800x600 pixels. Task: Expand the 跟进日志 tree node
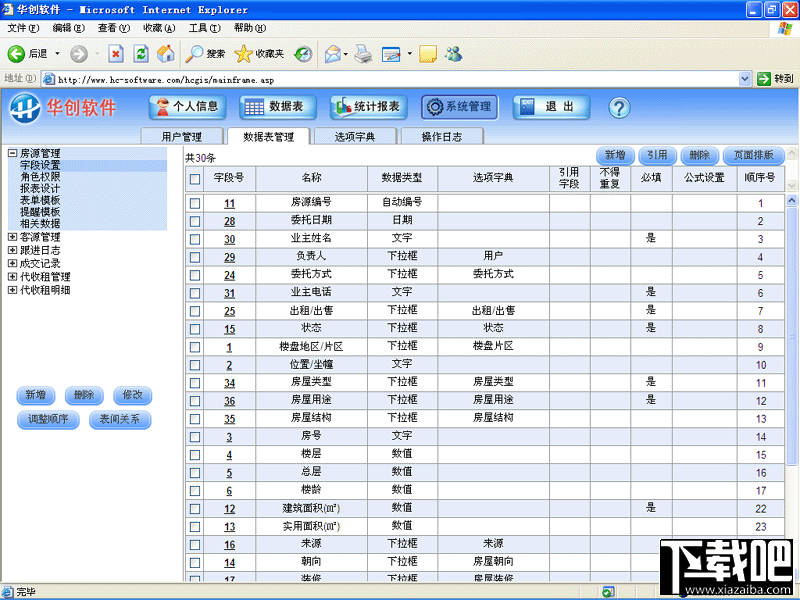click(x=12, y=251)
